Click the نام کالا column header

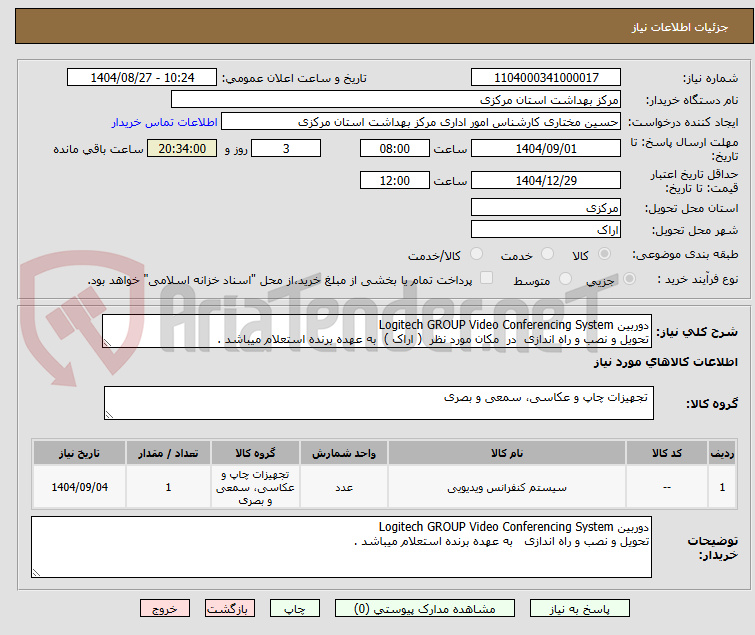[507, 453]
